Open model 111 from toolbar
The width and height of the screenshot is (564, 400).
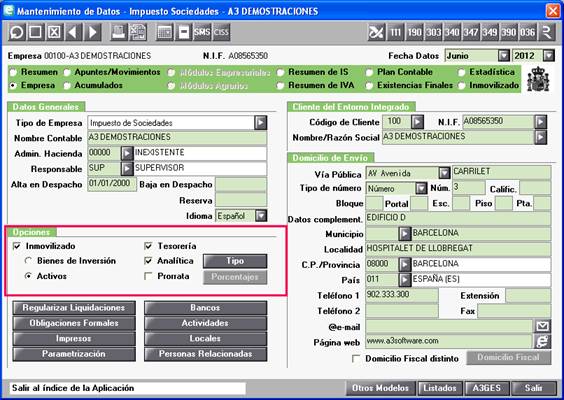395,32
